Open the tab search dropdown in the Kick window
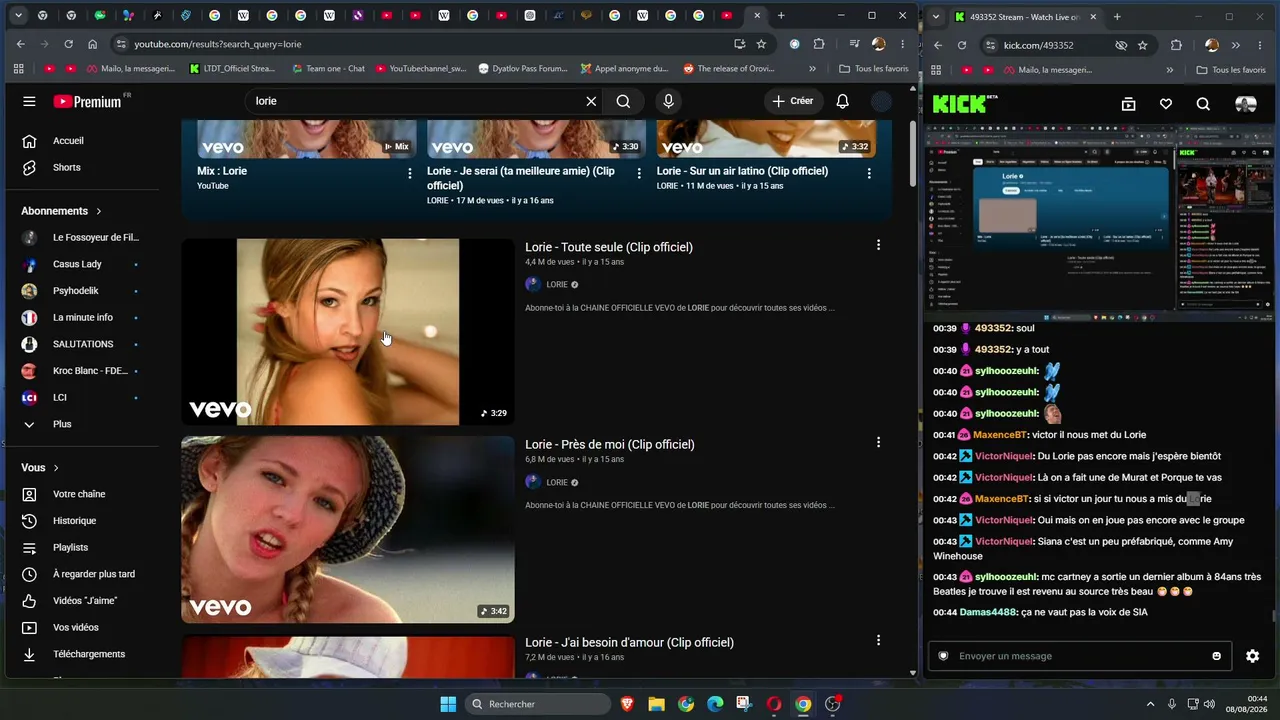The image size is (1280, 720). (935, 16)
